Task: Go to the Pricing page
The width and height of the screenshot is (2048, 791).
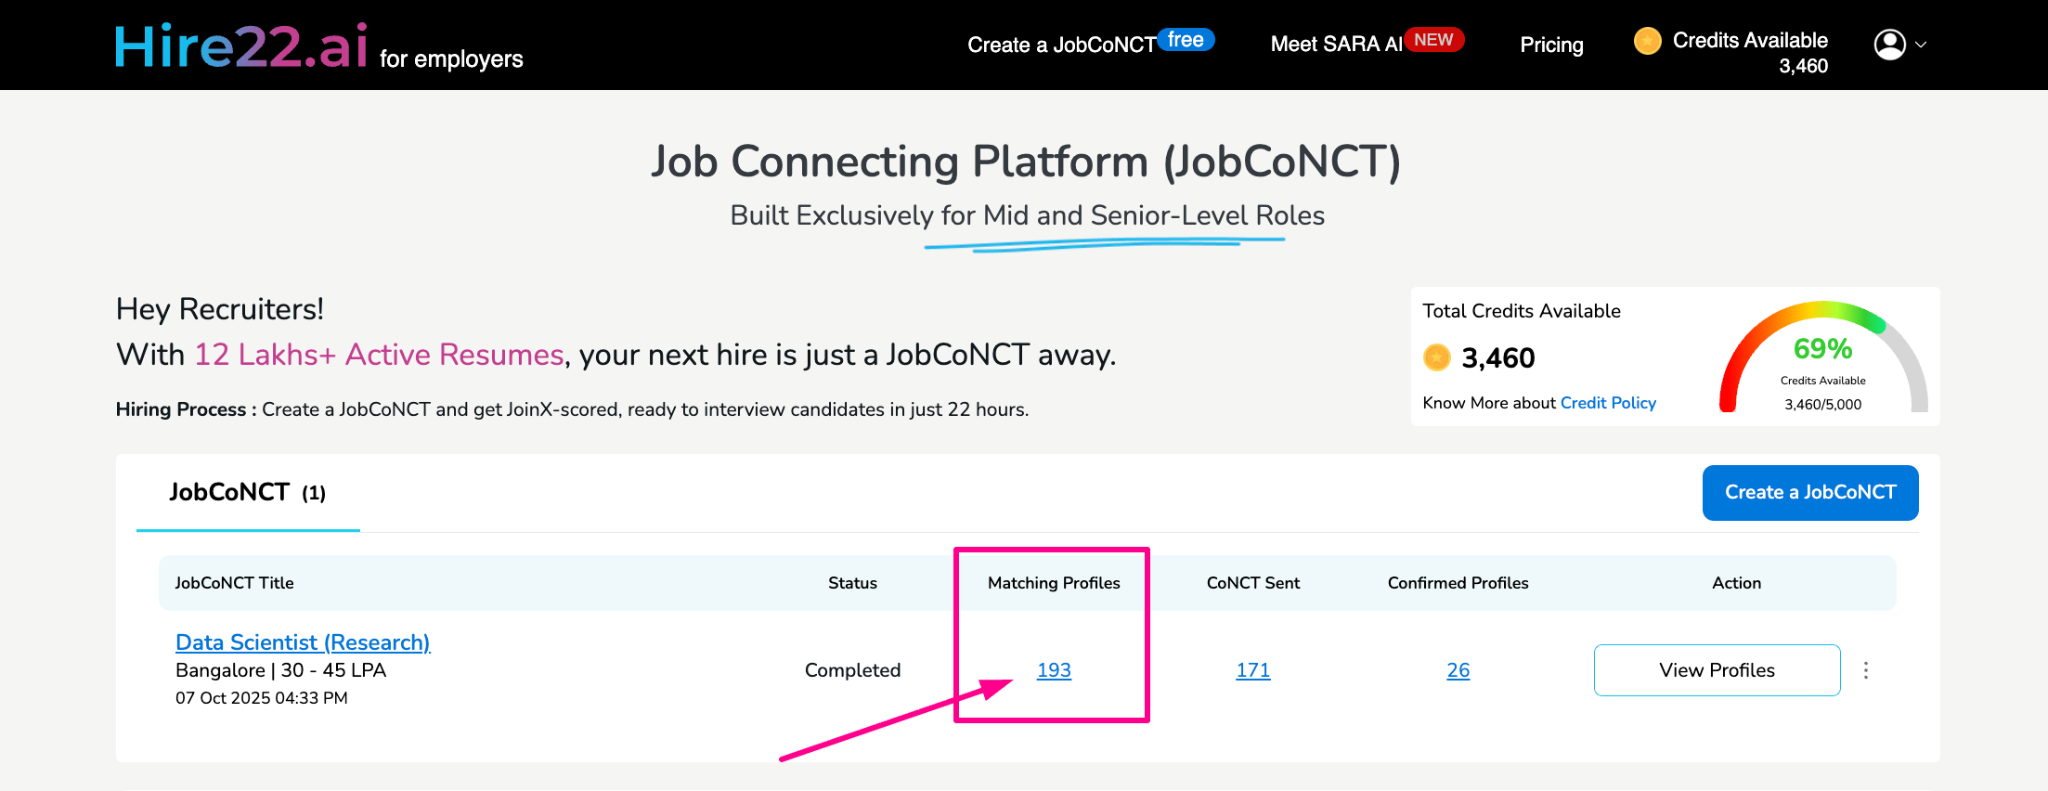Action: pos(1551,45)
